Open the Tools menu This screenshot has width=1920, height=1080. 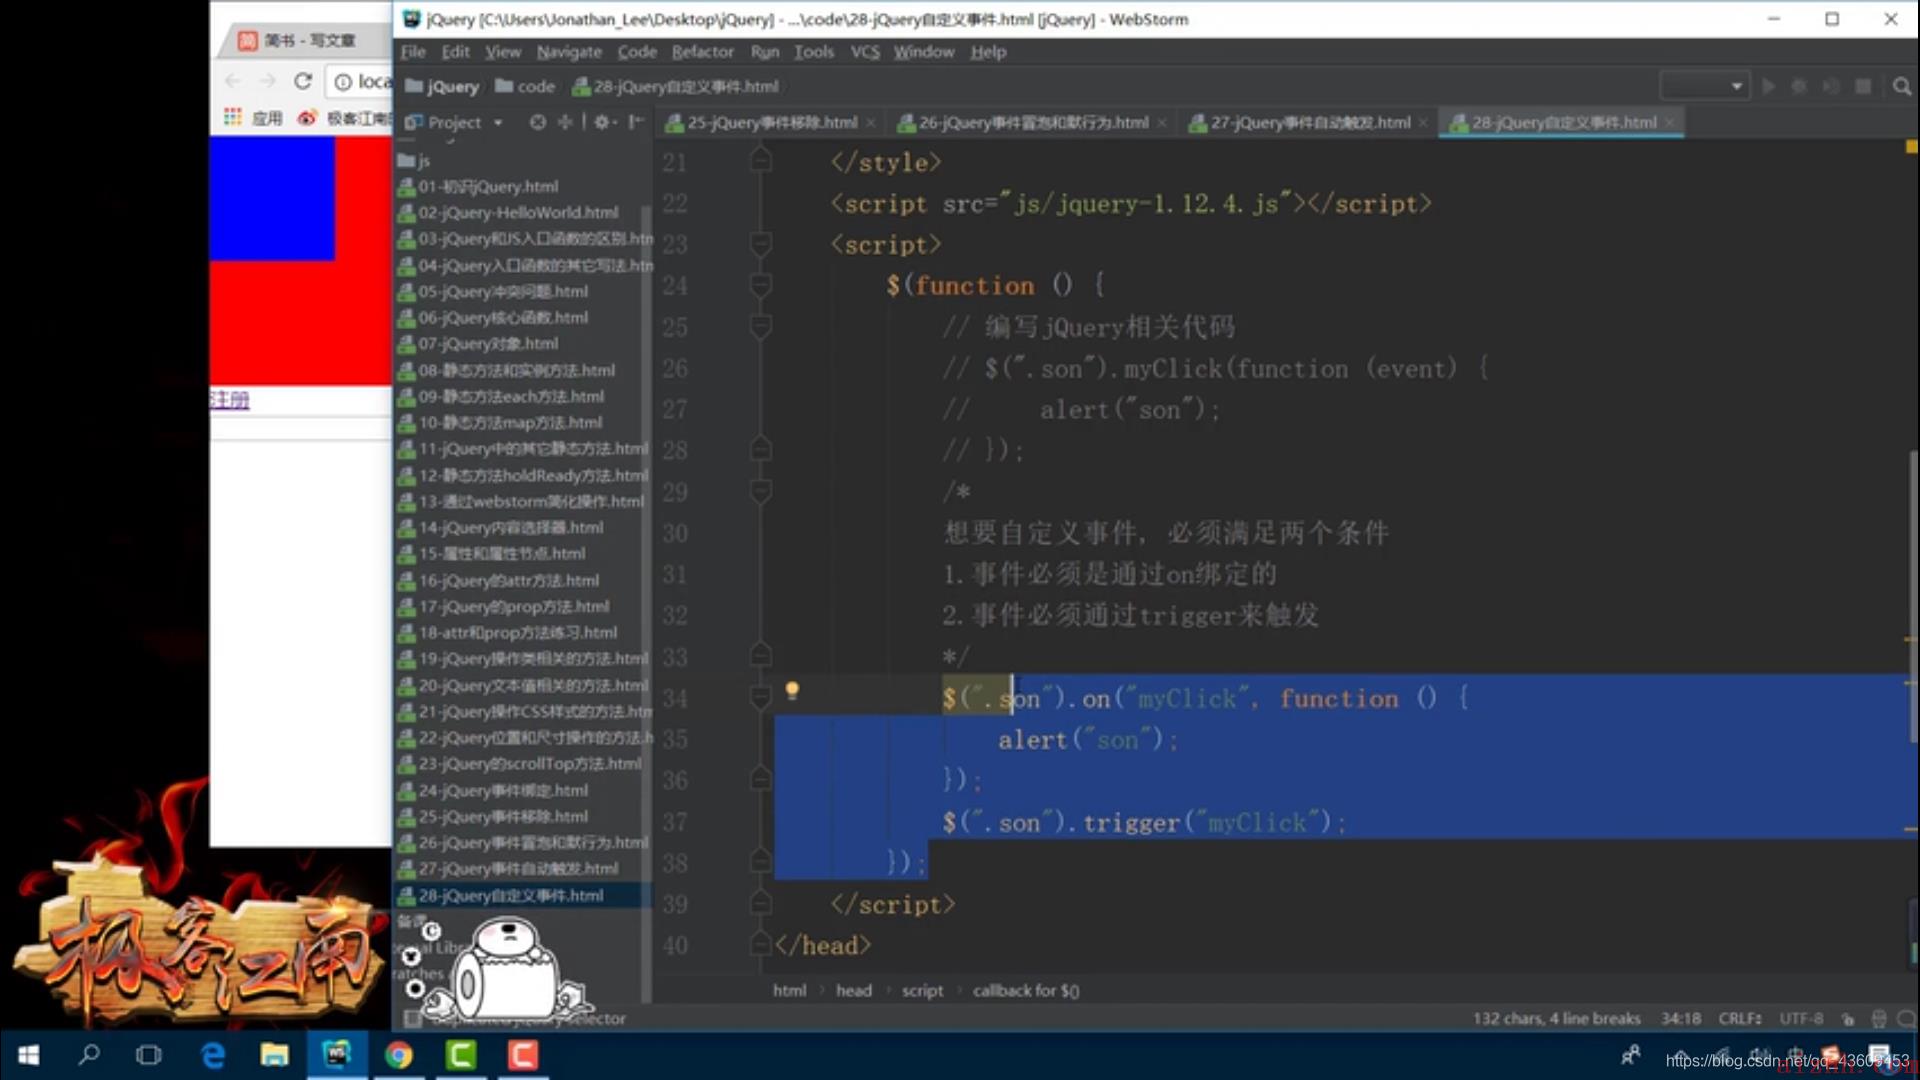coord(814,52)
